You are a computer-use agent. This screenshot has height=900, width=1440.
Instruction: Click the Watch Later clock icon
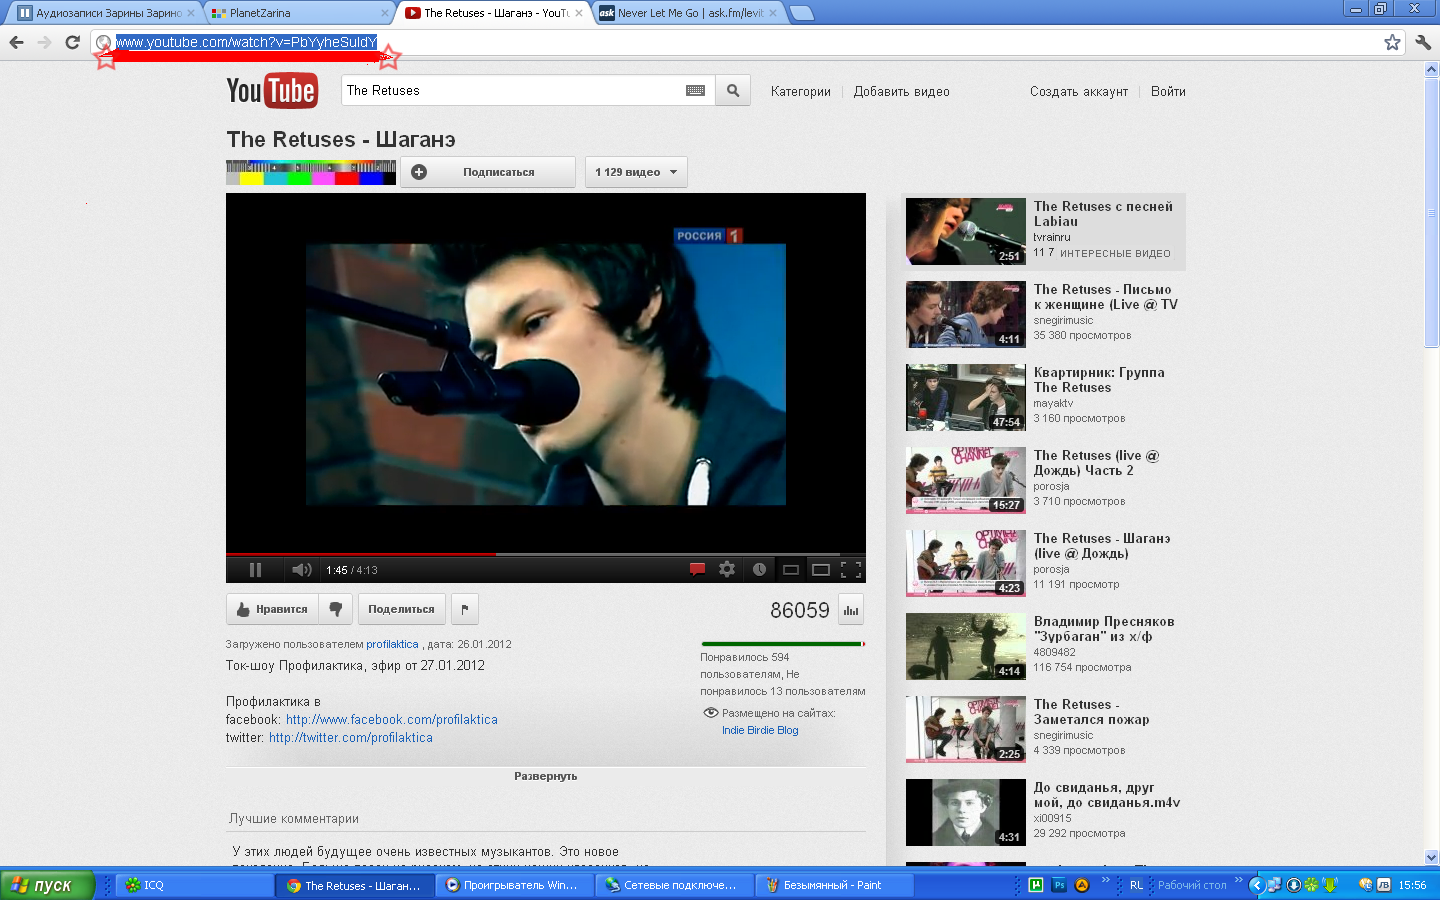(x=759, y=570)
